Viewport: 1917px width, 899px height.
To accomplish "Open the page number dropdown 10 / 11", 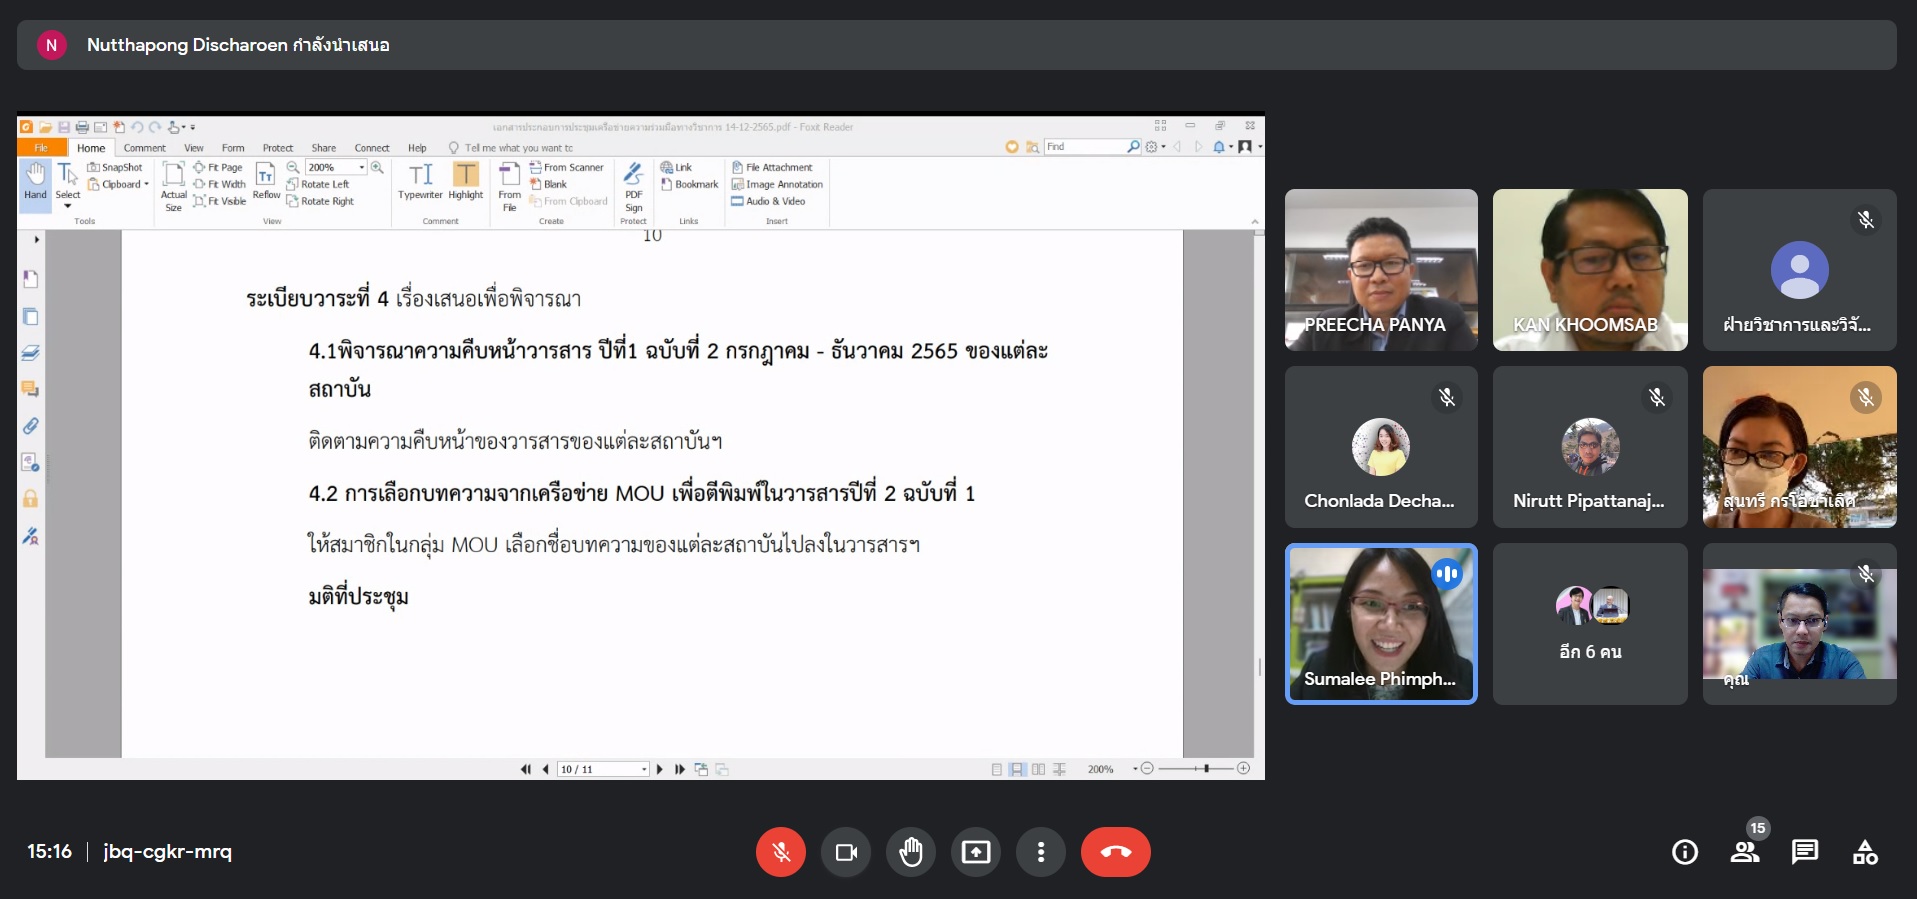I will (x=644, y=769).
